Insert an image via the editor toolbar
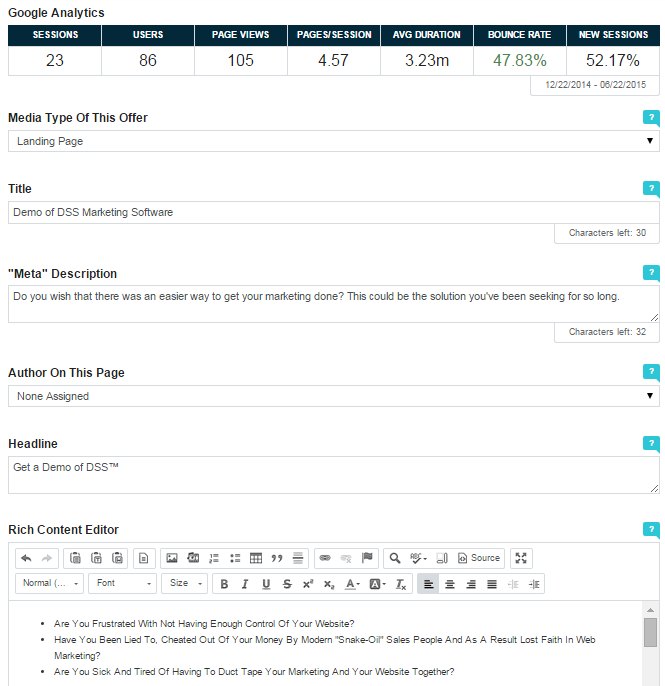Image resolution: width=665 pixels, height=686 pixels. (x=172, y=558)
